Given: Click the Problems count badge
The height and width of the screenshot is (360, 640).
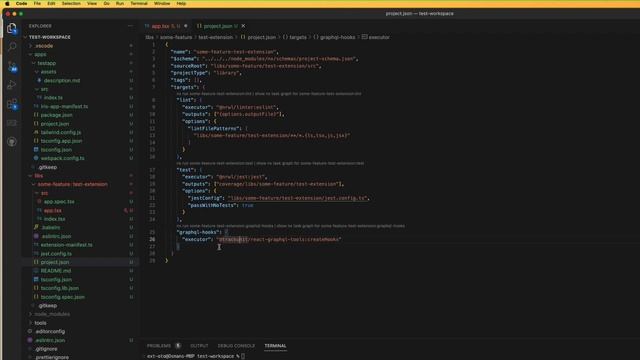Looking at the screenshot, I should 178,345.
